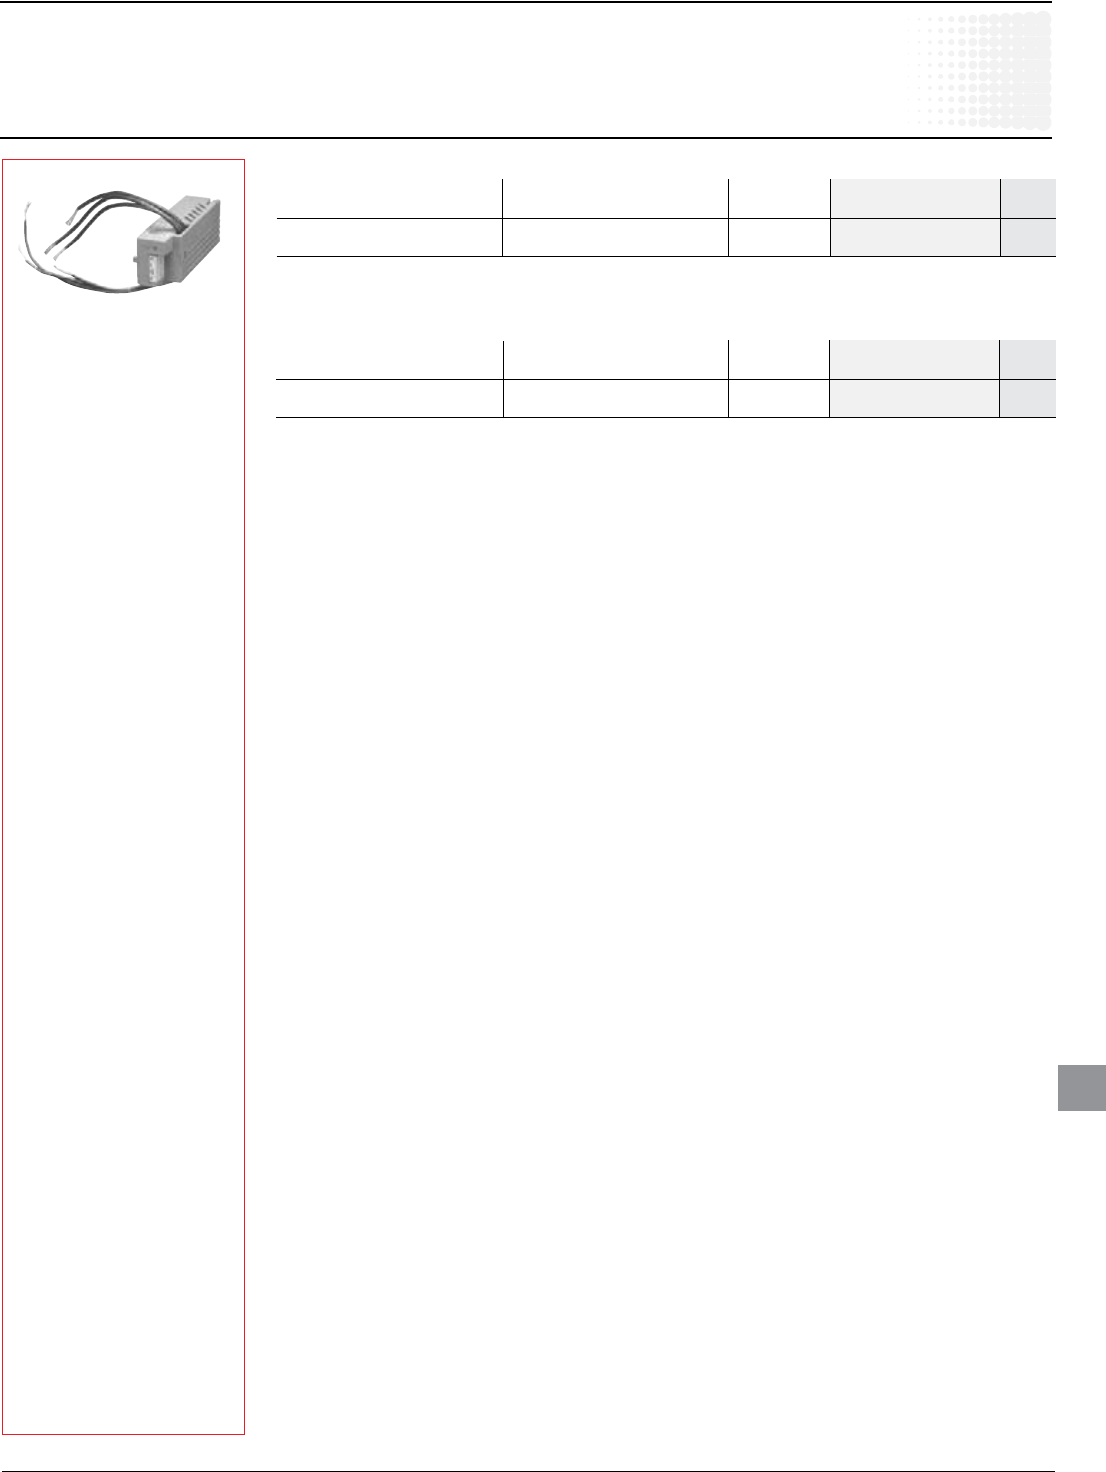
Task: Select second table's small shaded data cell
Action: (x=1028, y=399)
